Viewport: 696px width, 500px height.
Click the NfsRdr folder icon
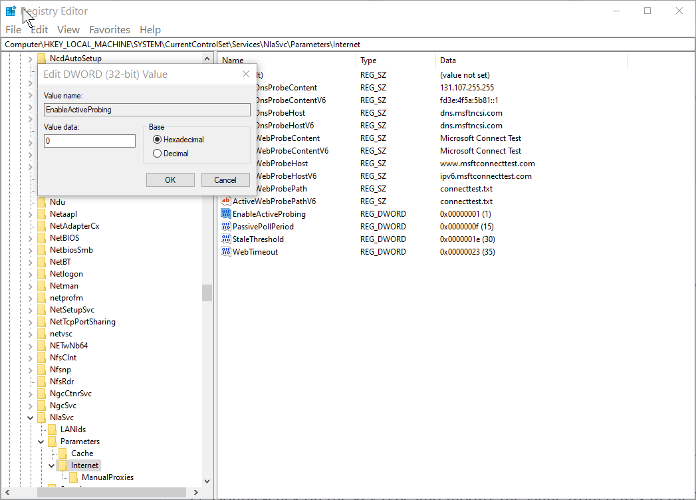click(41, 381)
